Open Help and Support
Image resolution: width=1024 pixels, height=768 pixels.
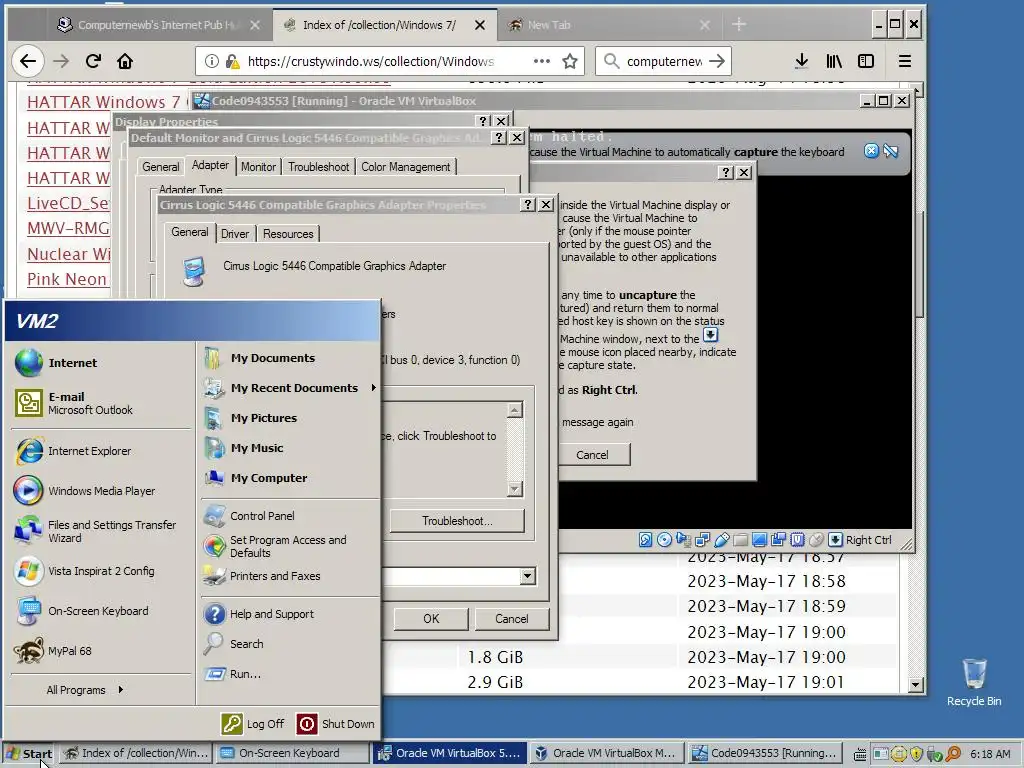click(289, 614)
